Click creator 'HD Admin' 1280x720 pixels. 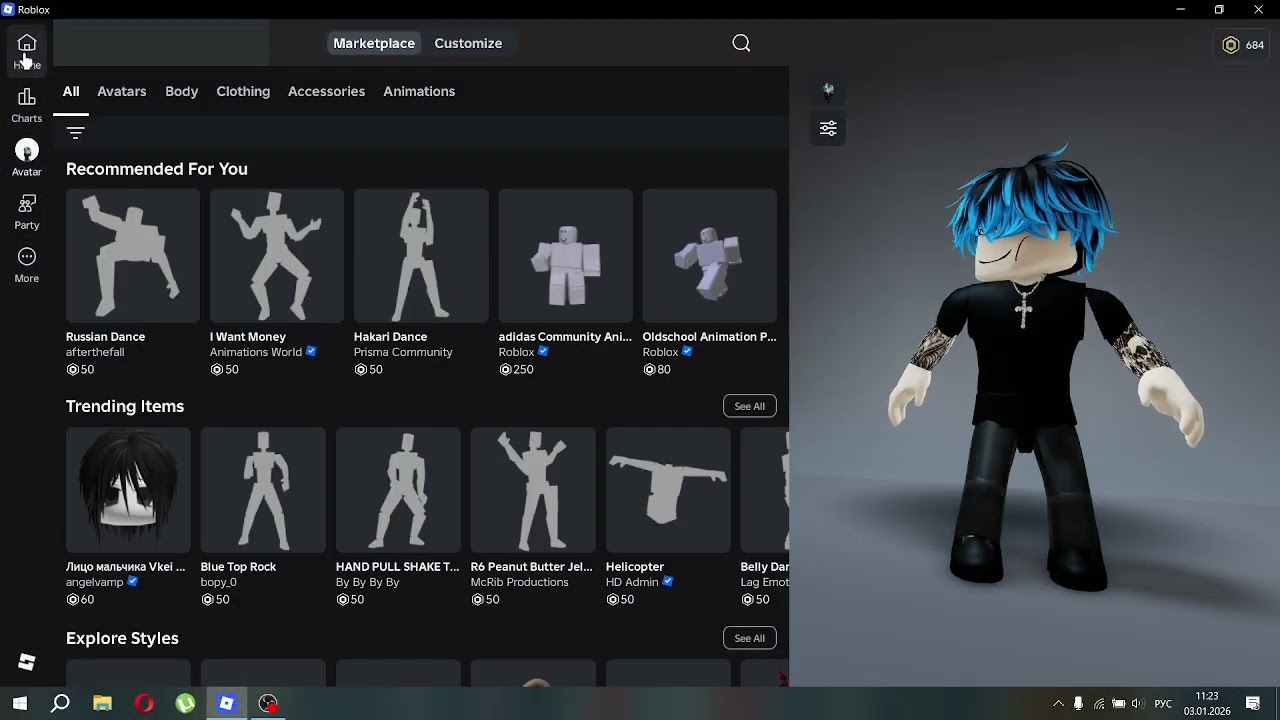tap(632, 583)
